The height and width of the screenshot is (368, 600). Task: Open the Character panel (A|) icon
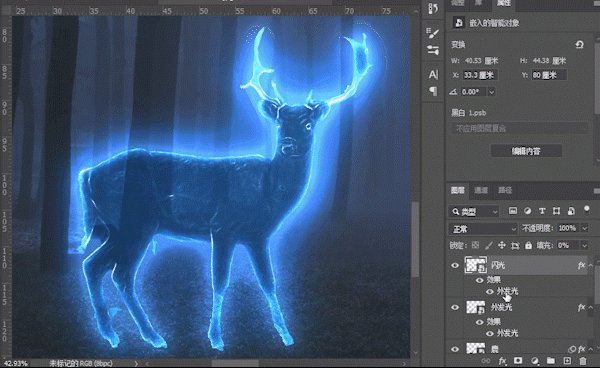click(433, 75)
